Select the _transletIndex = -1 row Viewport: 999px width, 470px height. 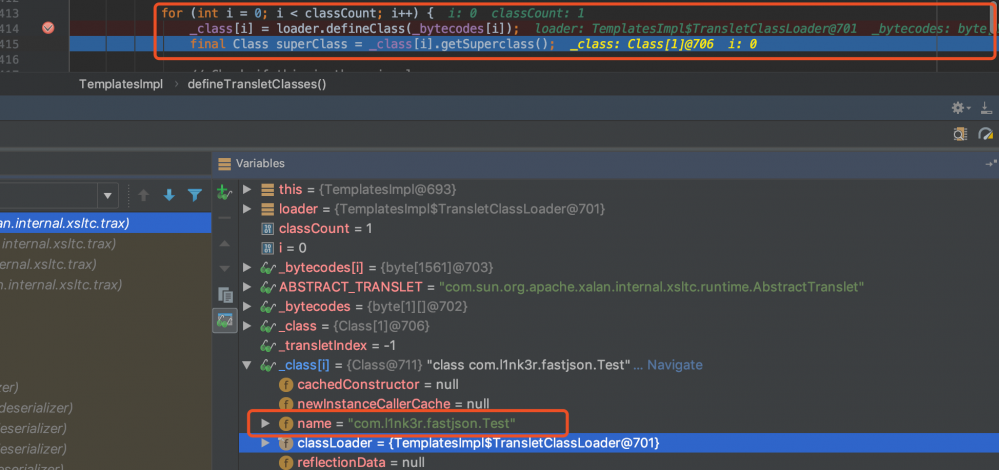618,345
